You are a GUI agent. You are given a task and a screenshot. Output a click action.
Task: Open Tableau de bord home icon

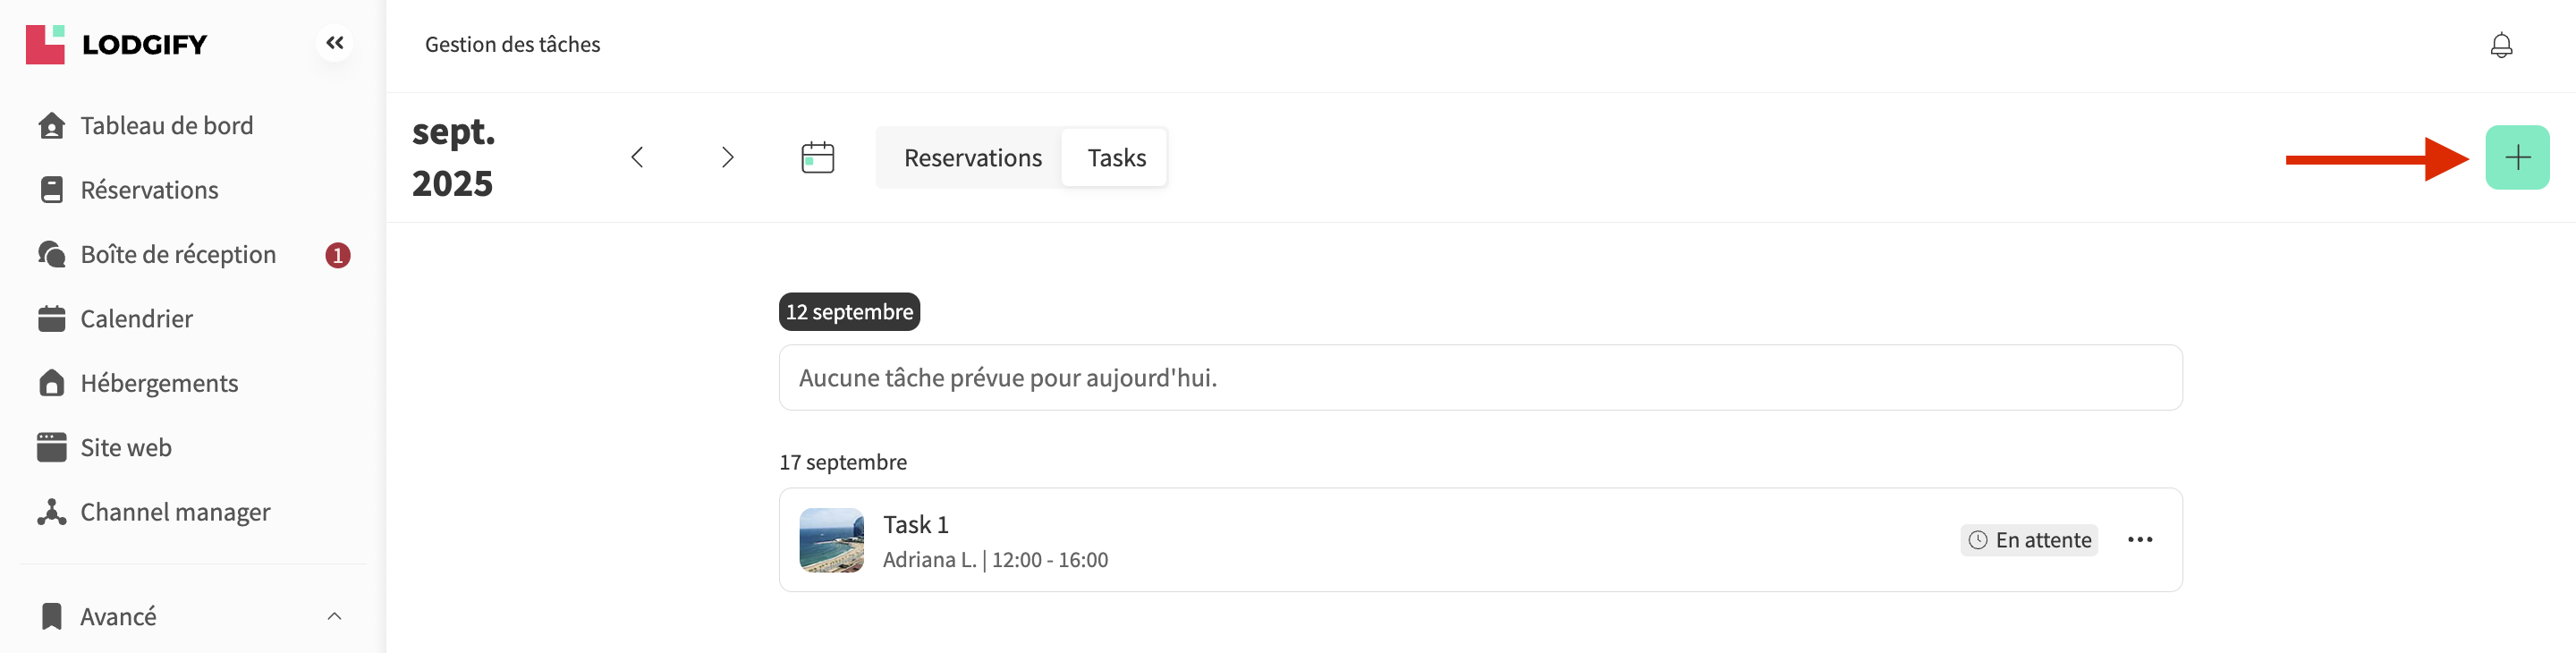click(x=52, y=126)
